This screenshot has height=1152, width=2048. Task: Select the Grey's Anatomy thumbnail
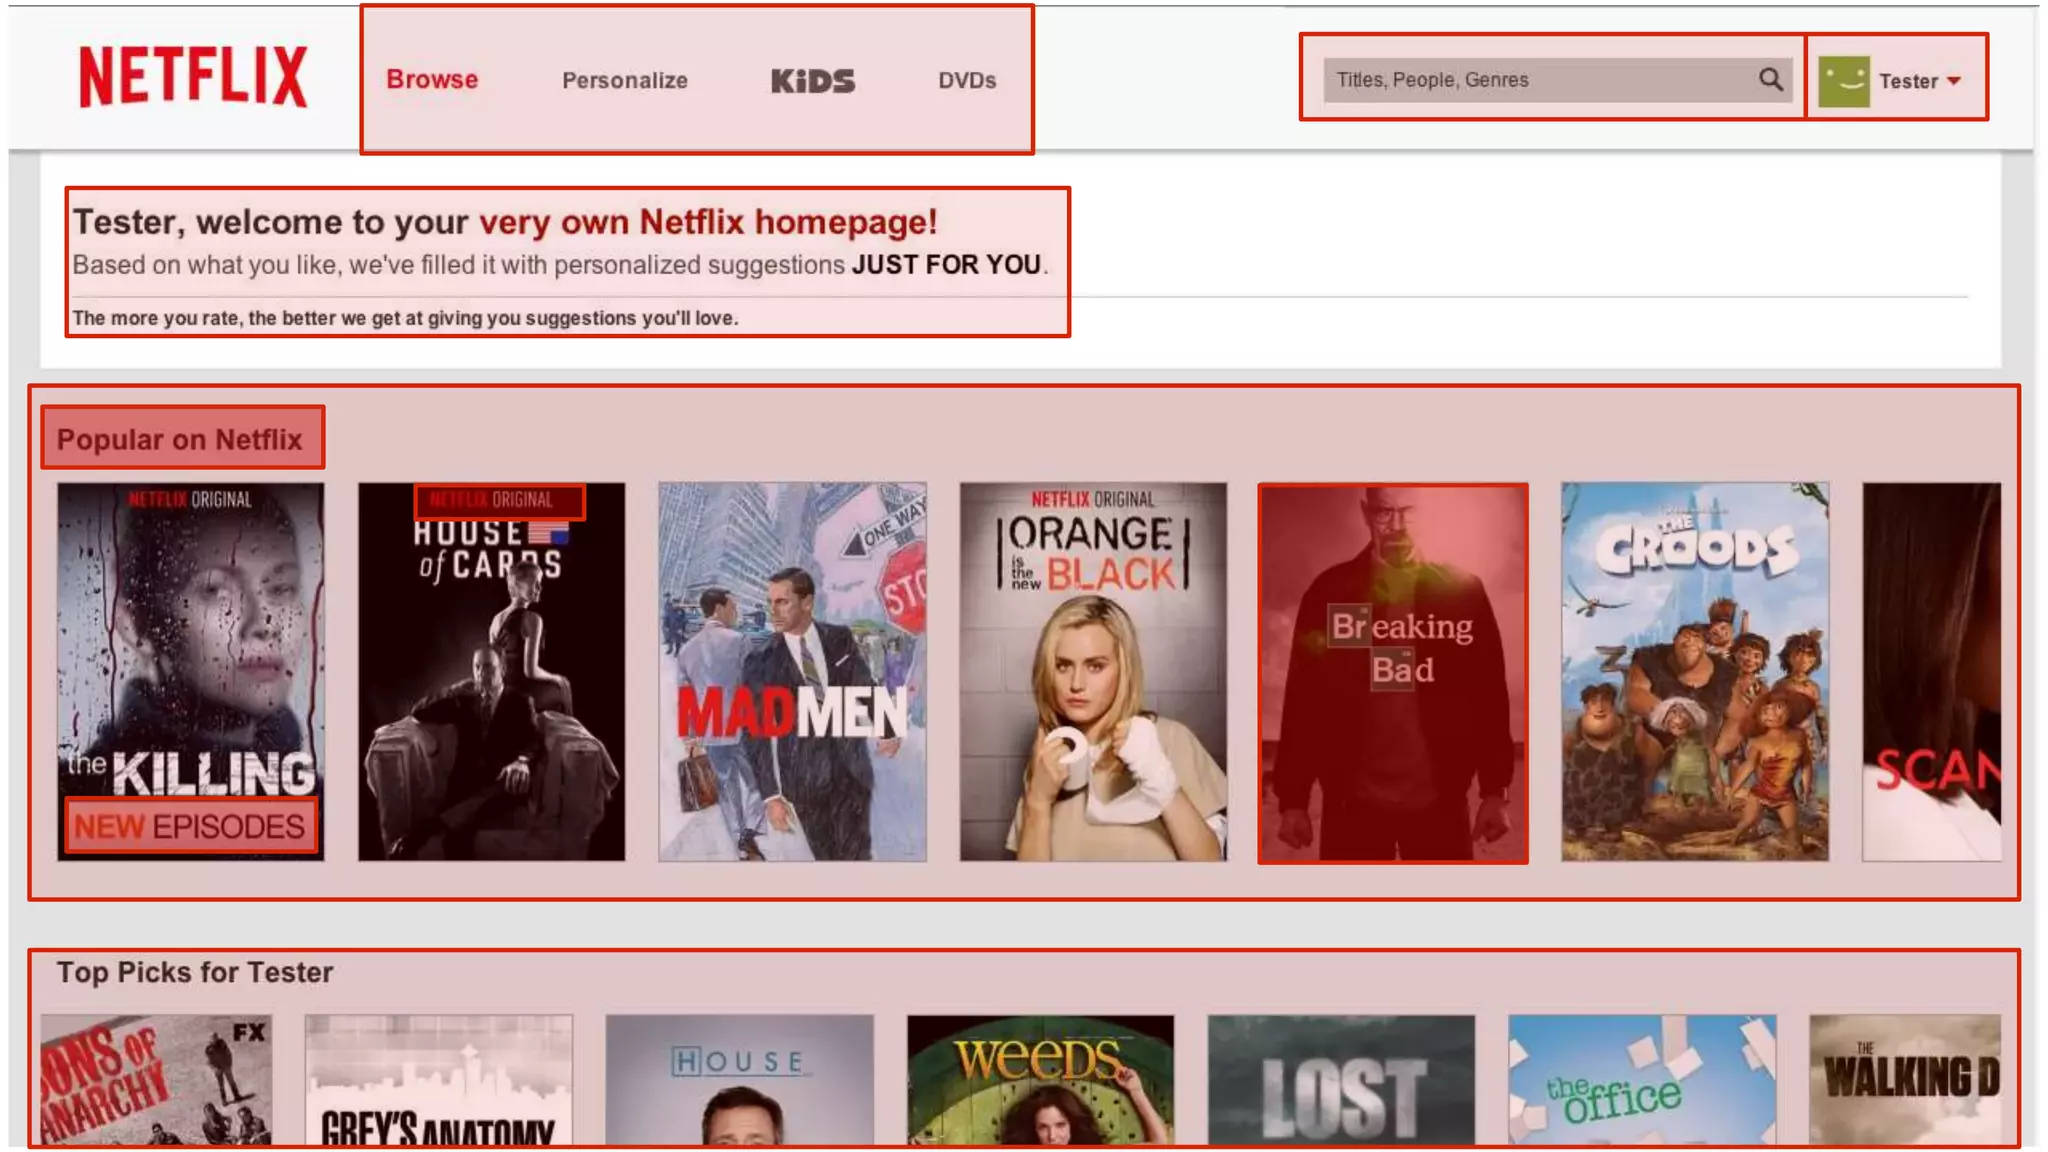coord(439,1080)
